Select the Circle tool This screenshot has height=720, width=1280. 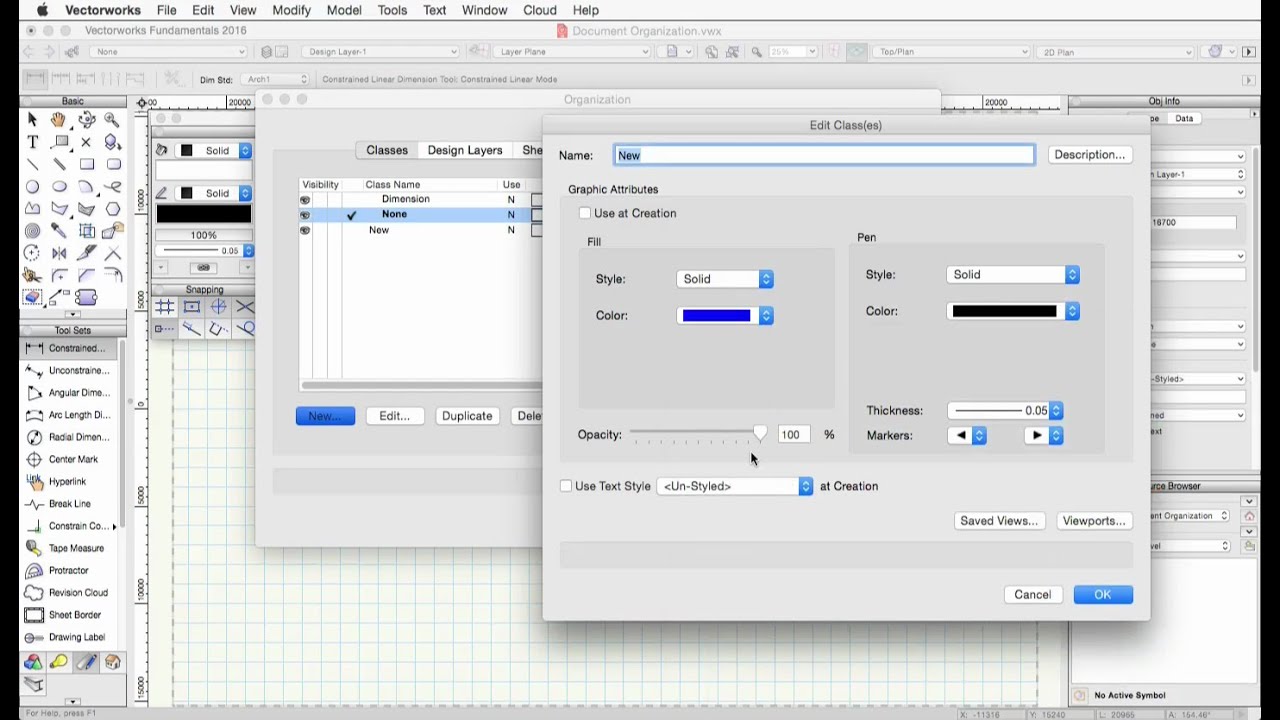tap(32, 186)
